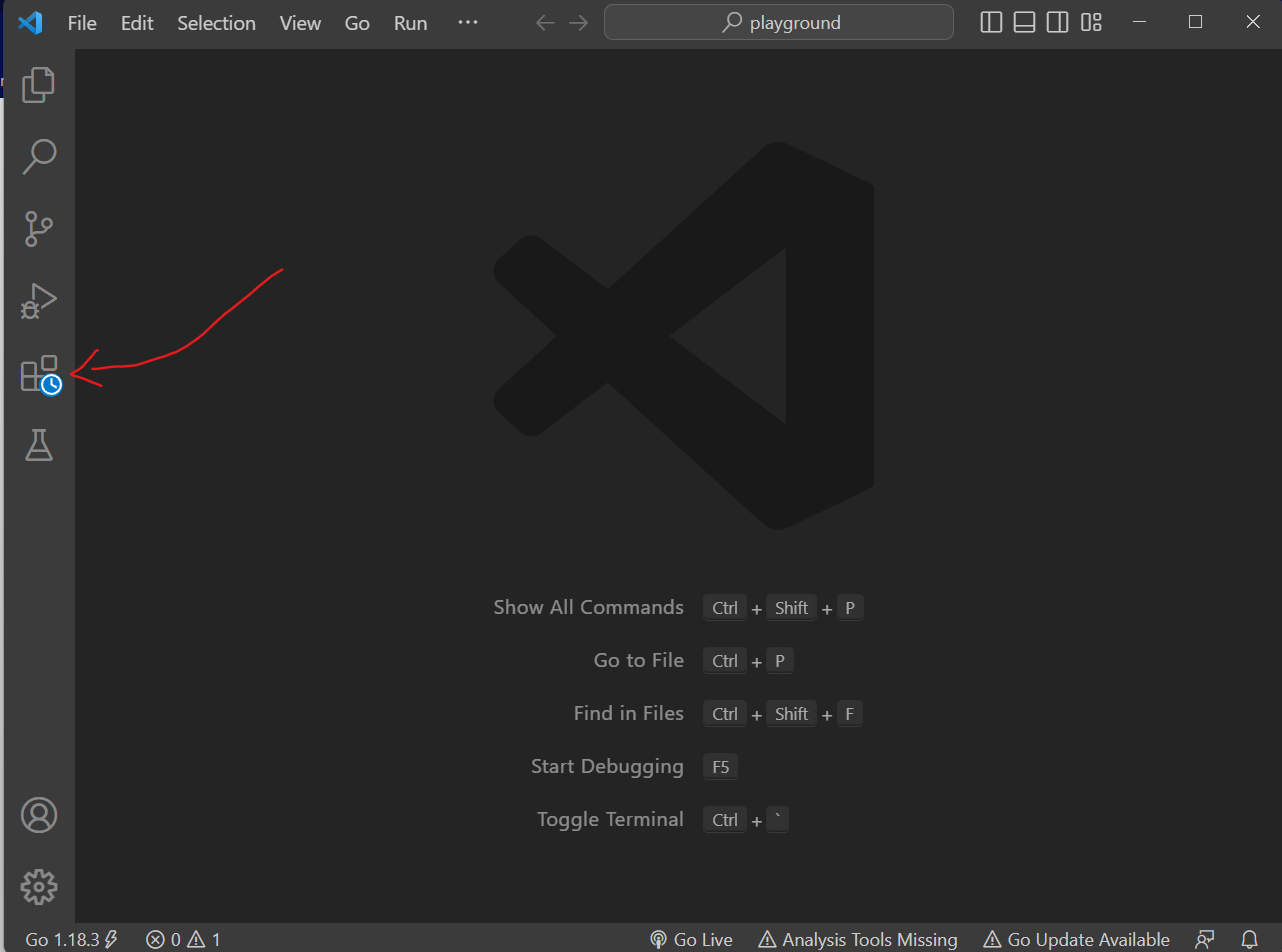Open the Accounts menu

[x=38, y=815]
